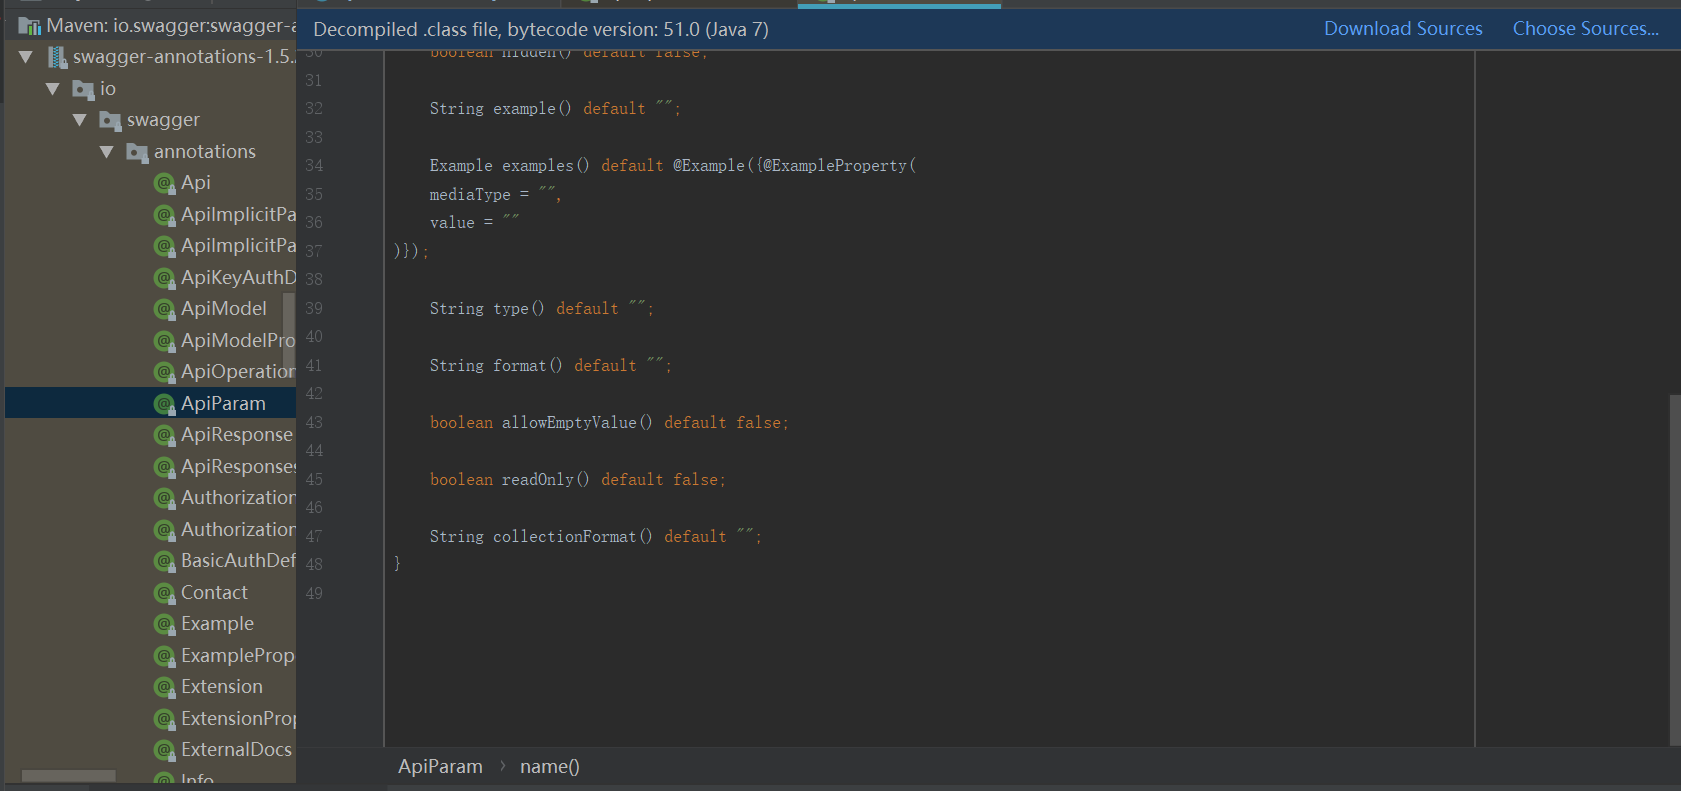Click the 'Example examples()' code line
The image size is (1681, 791).
(x=673, y=166)
